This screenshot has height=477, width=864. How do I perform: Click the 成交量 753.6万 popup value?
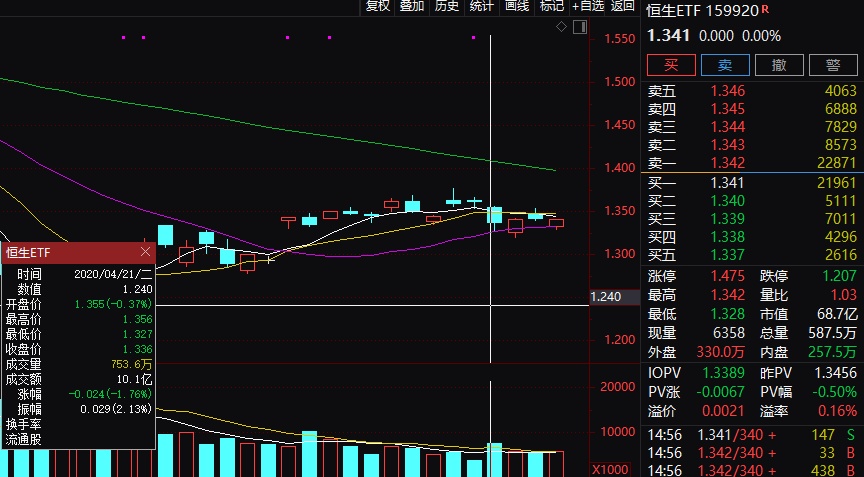132,364
